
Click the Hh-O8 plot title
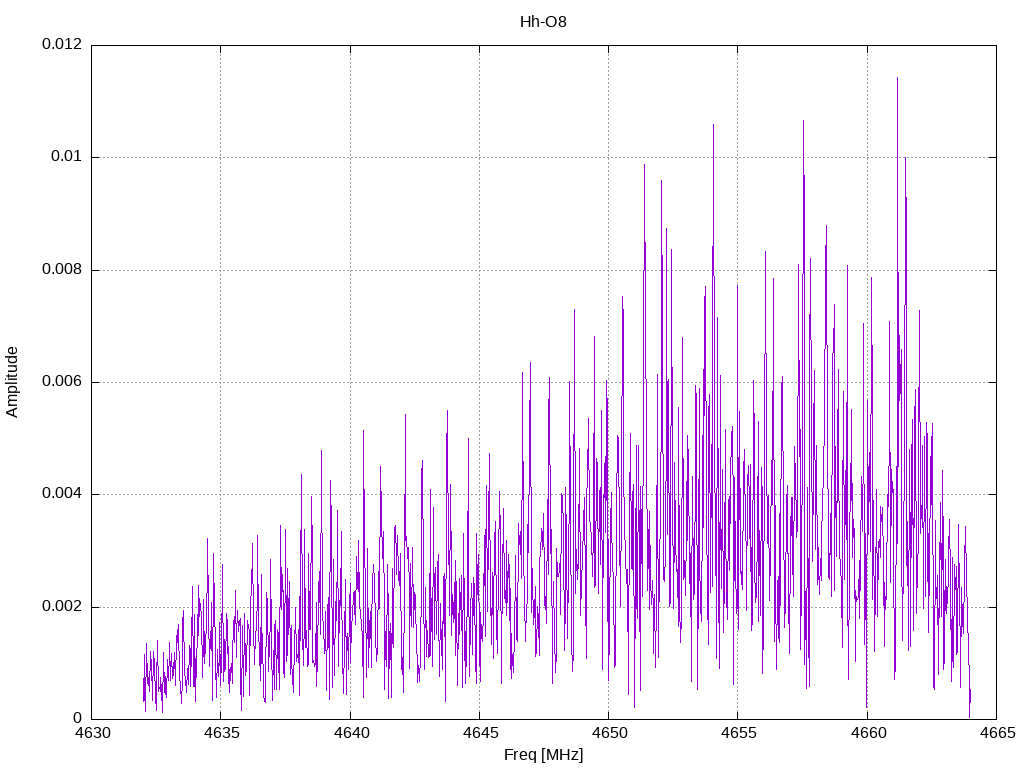543,22
